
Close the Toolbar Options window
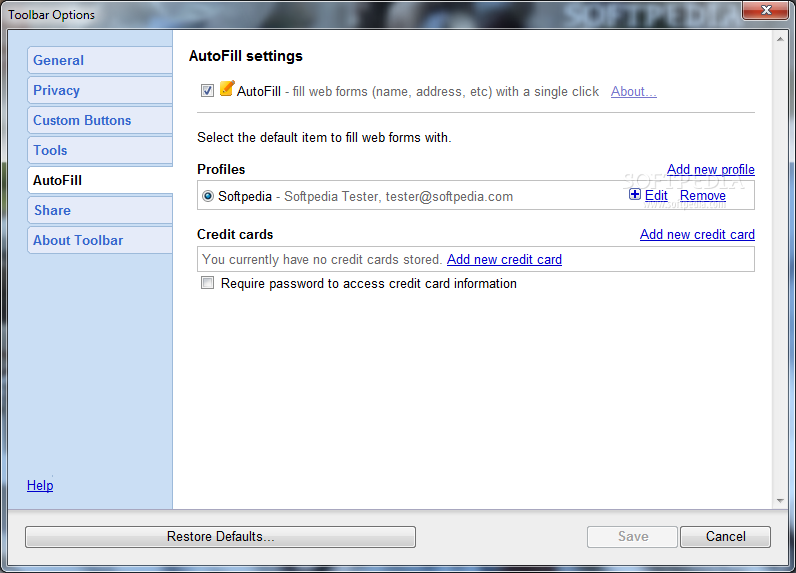[766, 10]
